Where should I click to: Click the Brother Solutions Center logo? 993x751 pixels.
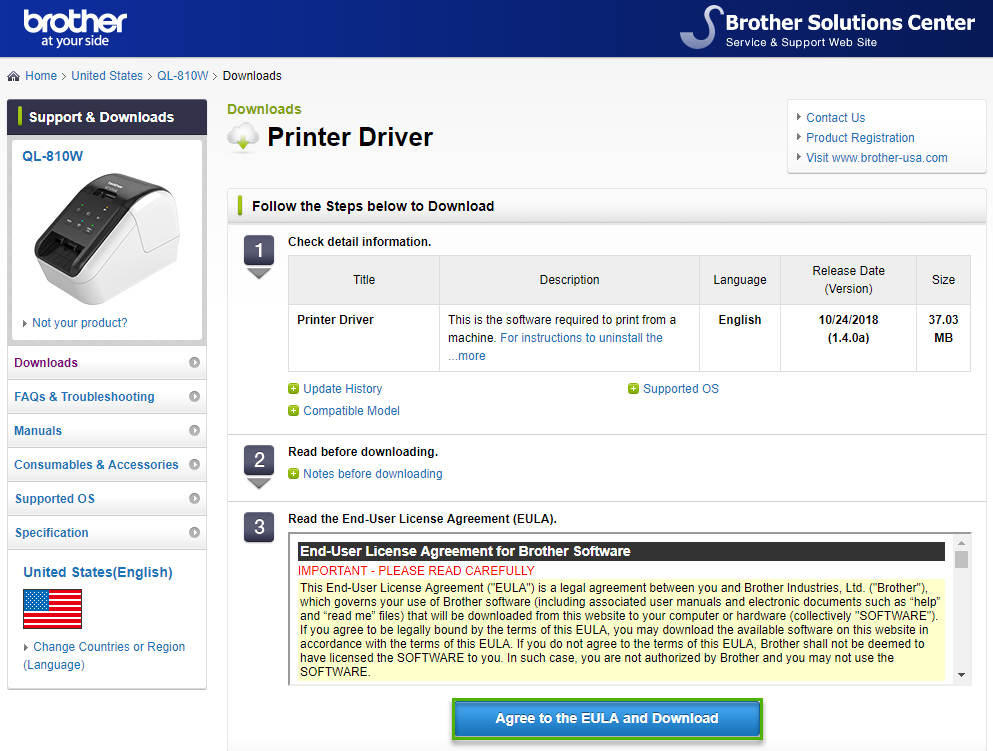(x=827, y=28)
